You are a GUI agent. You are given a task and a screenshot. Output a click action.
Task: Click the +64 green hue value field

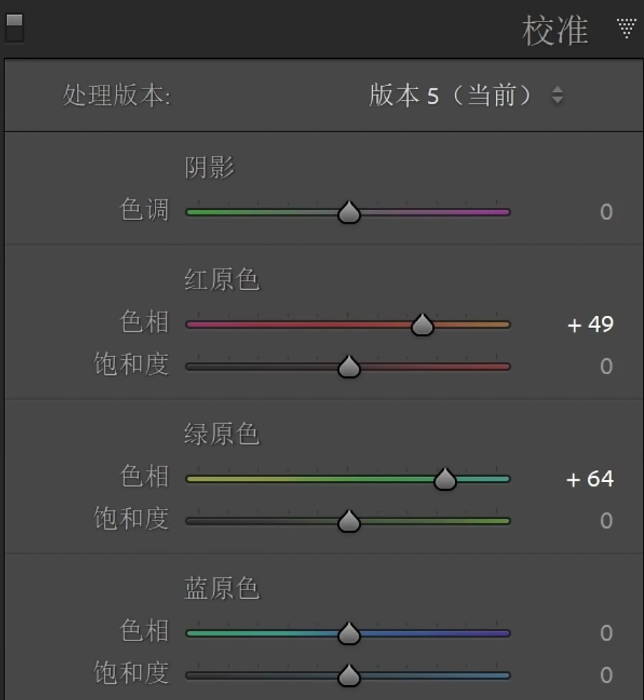pyautogui.click(x=590, y=479)
